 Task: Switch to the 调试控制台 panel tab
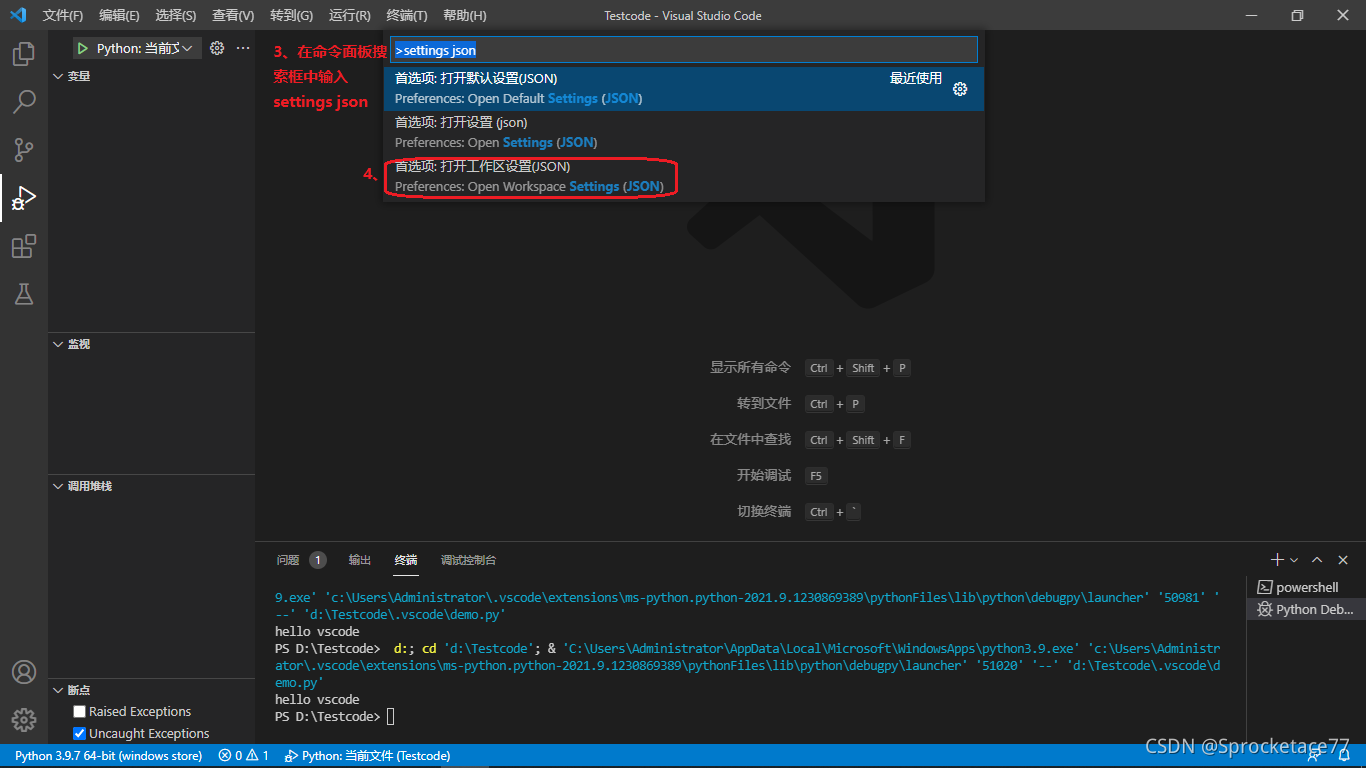(468, 560)
